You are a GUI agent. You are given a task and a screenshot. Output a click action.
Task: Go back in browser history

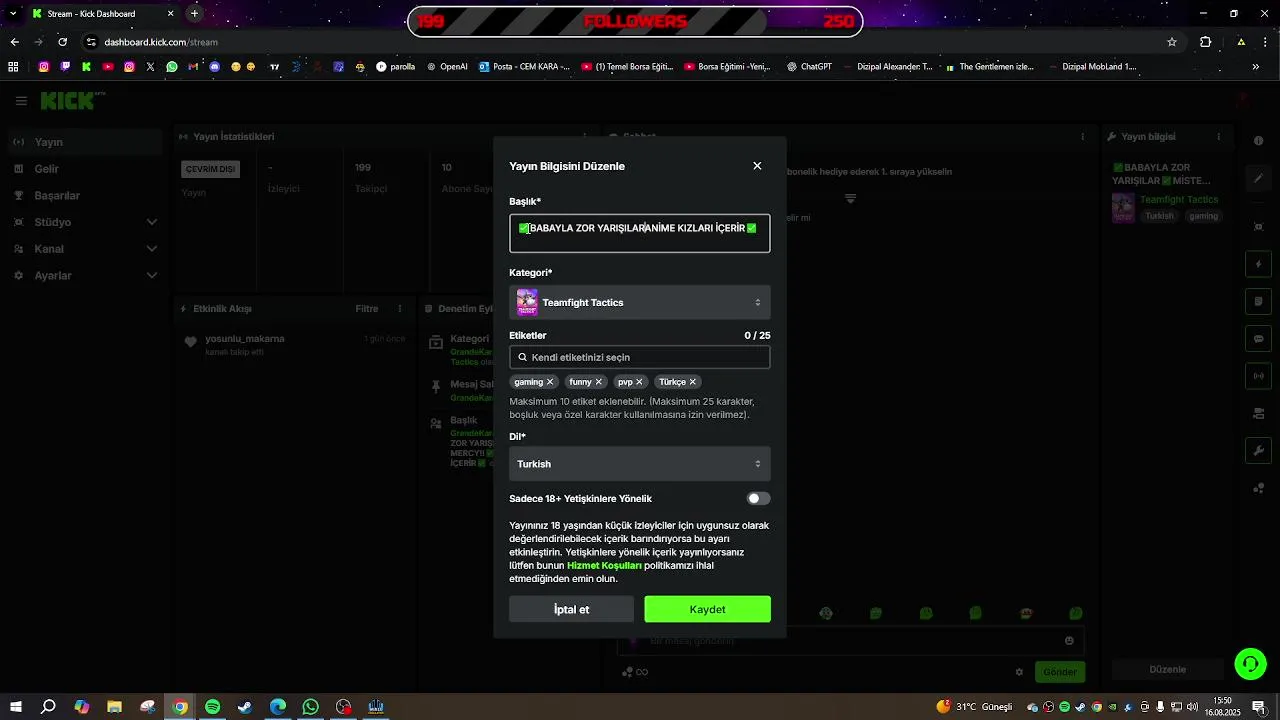pos(14,42)
